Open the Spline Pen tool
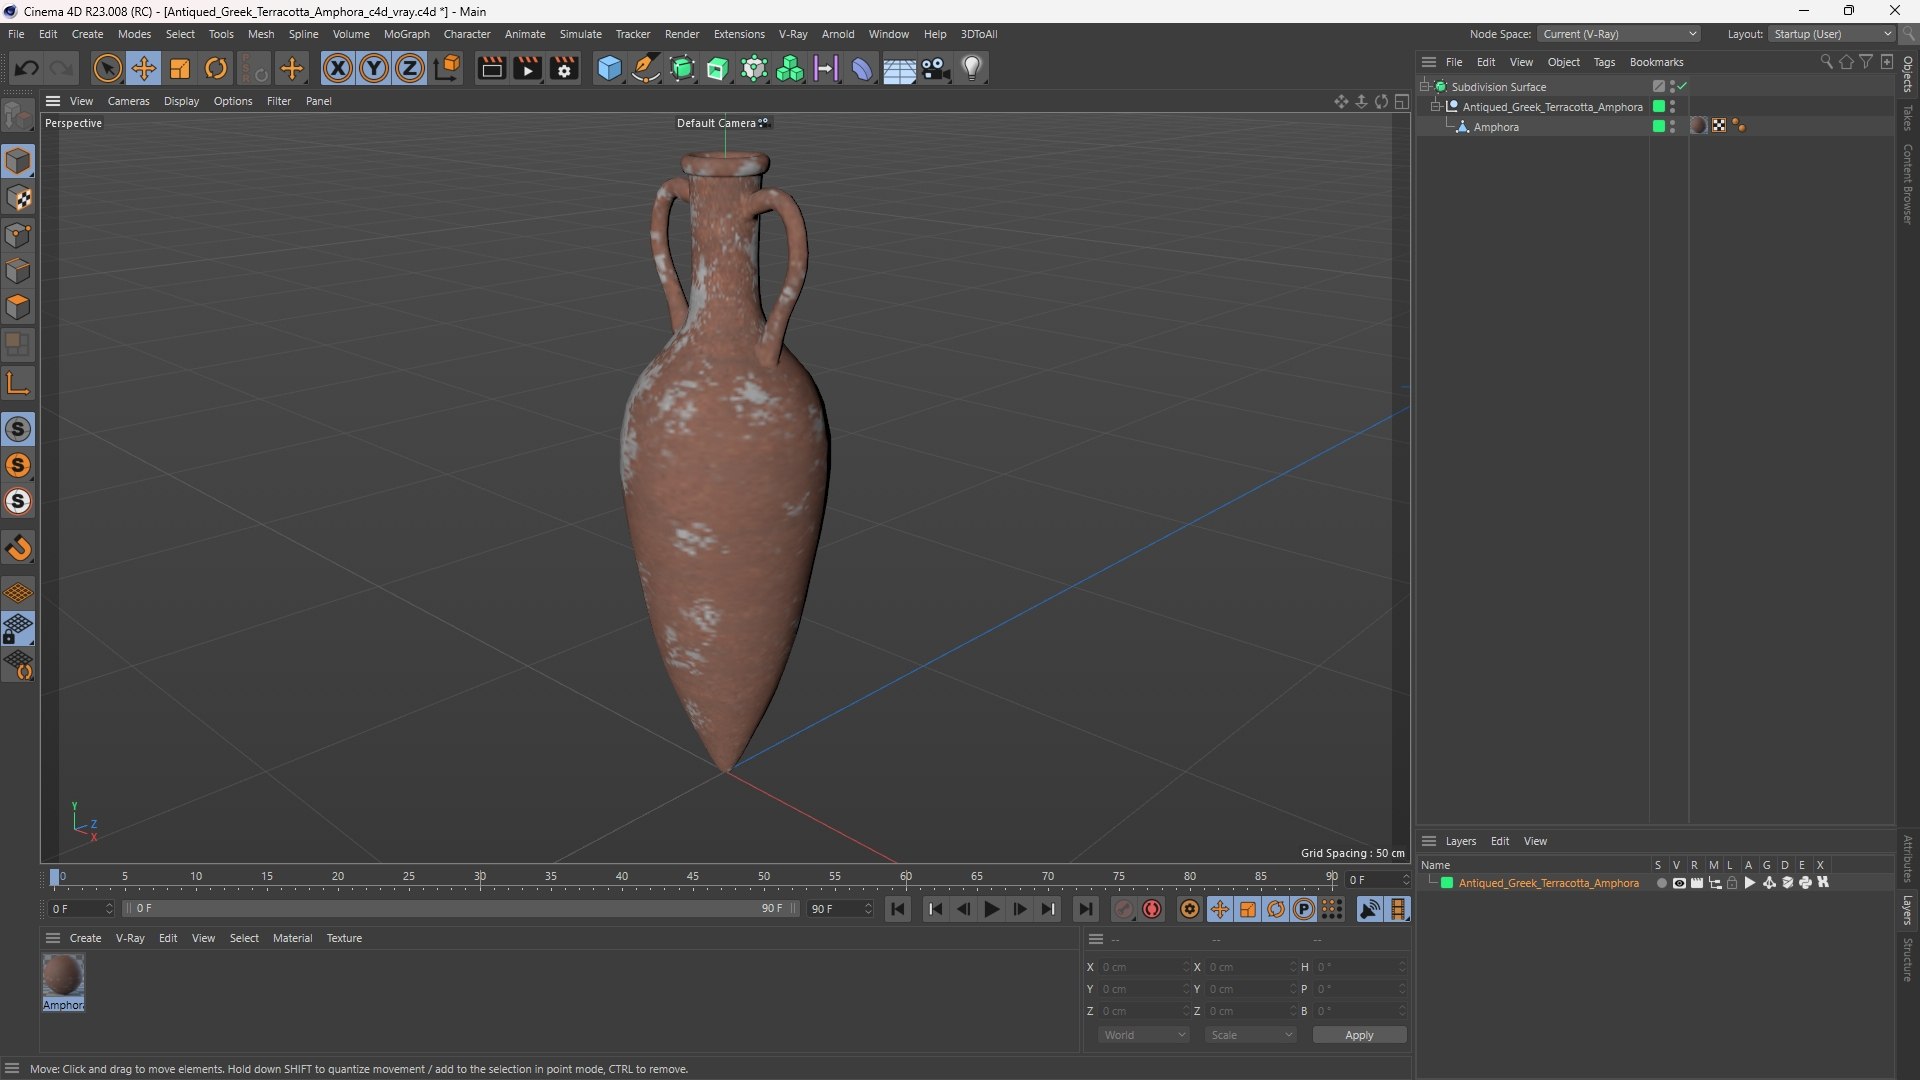The image size is (1920, 1080). point(646,68)
